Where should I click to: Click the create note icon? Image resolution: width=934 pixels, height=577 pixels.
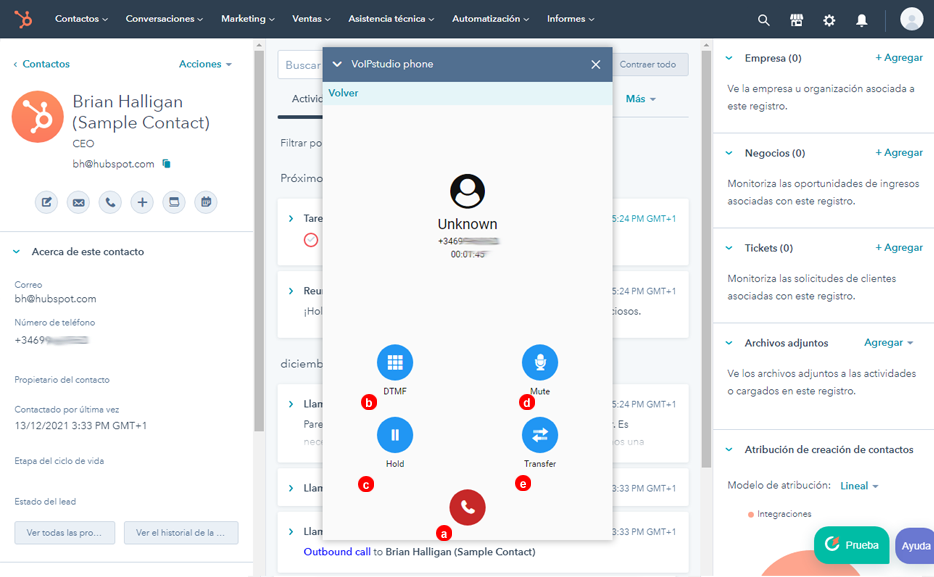pyautogui.click(x=46, y=202)
